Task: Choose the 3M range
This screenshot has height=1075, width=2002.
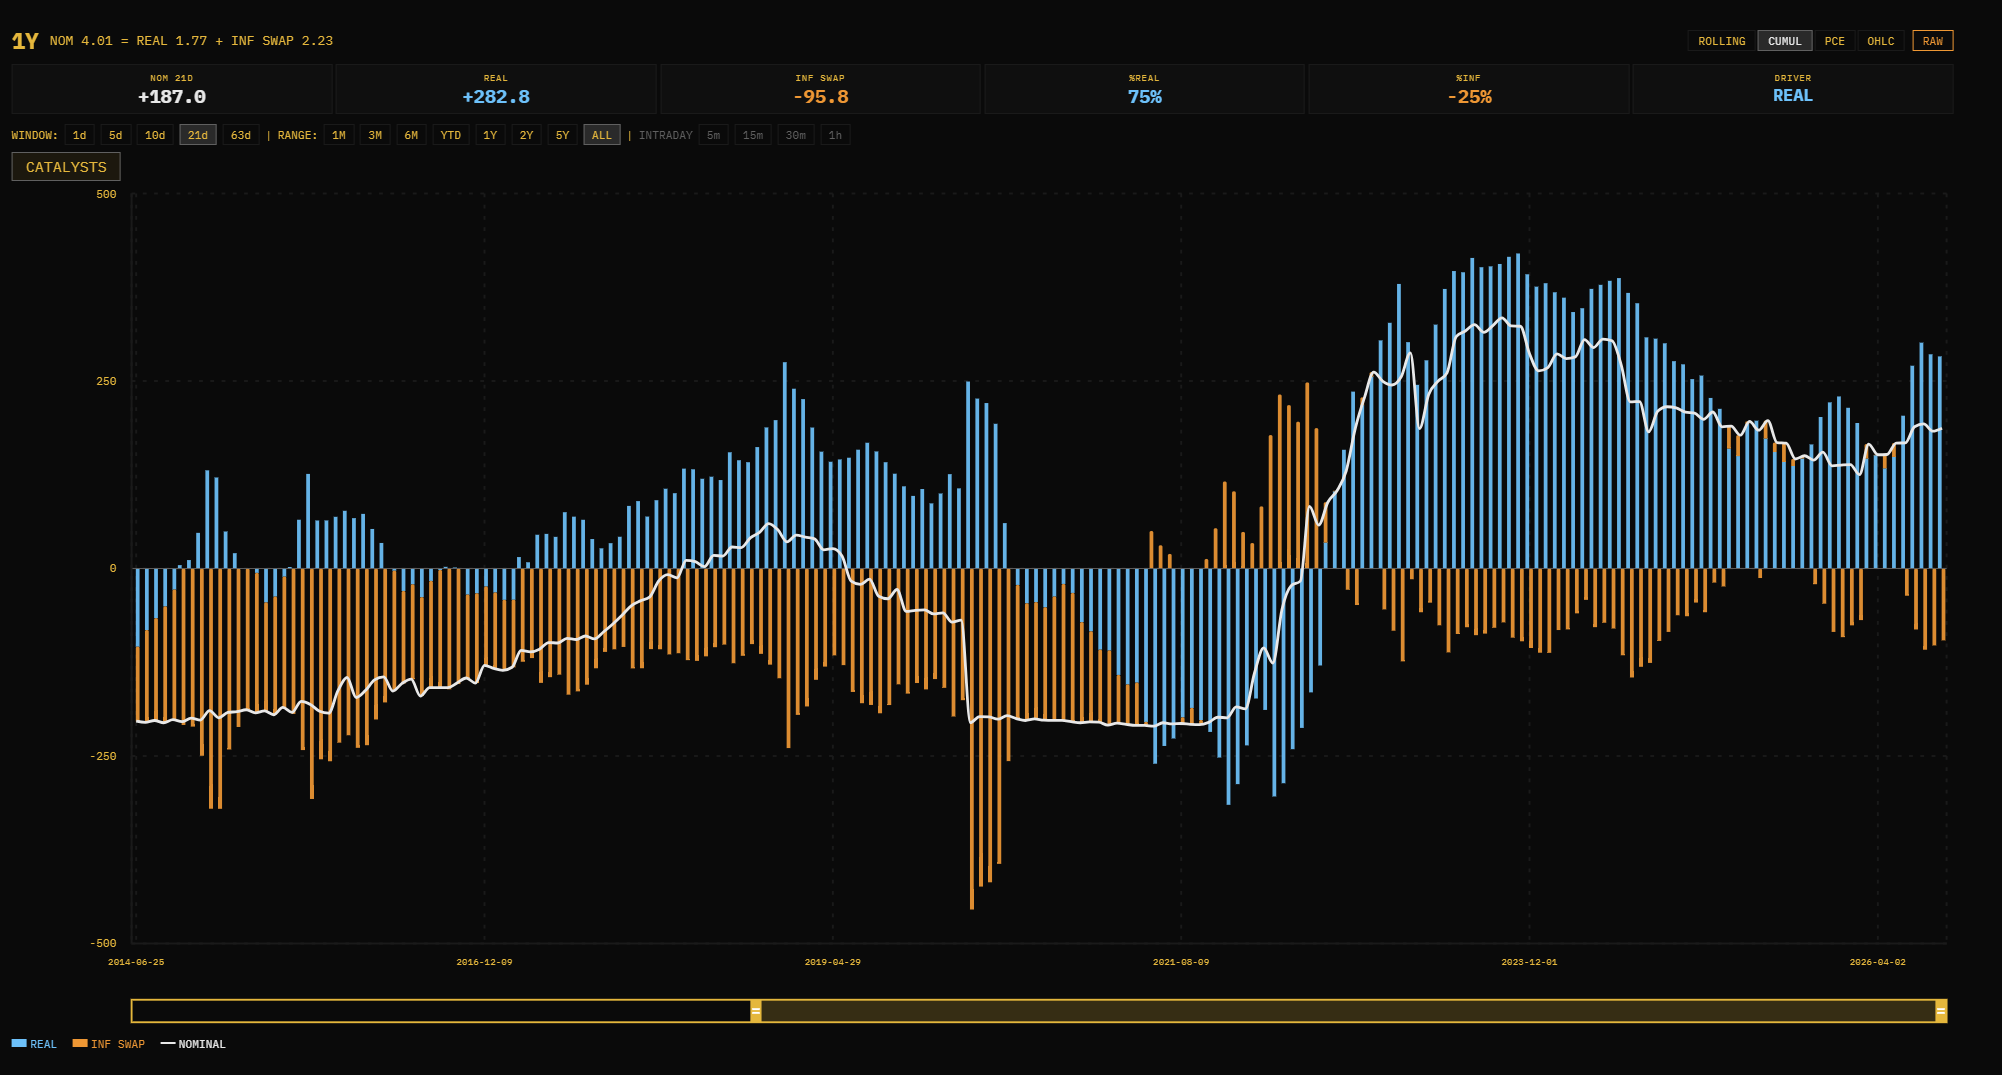Action: (375, 135)
